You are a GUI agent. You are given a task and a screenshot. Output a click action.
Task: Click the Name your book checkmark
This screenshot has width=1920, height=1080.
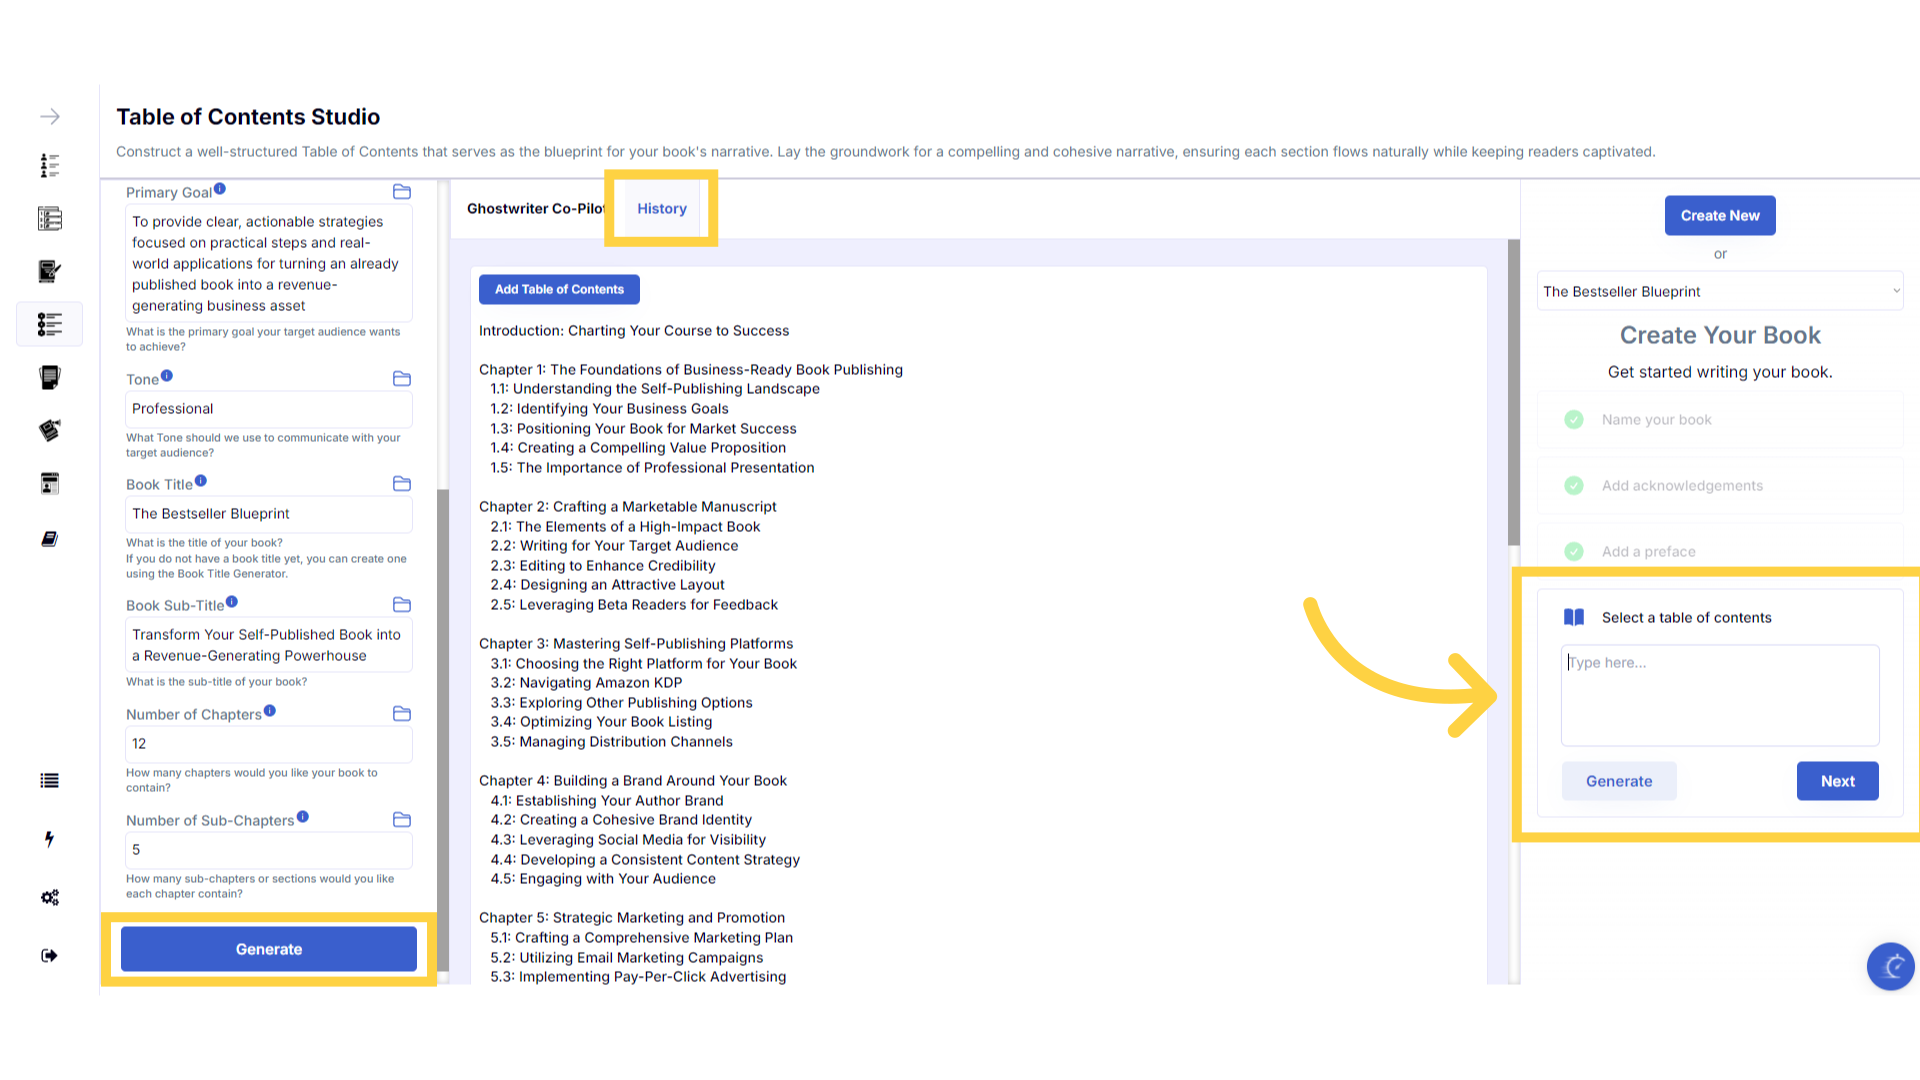[x=1574, y=420]
